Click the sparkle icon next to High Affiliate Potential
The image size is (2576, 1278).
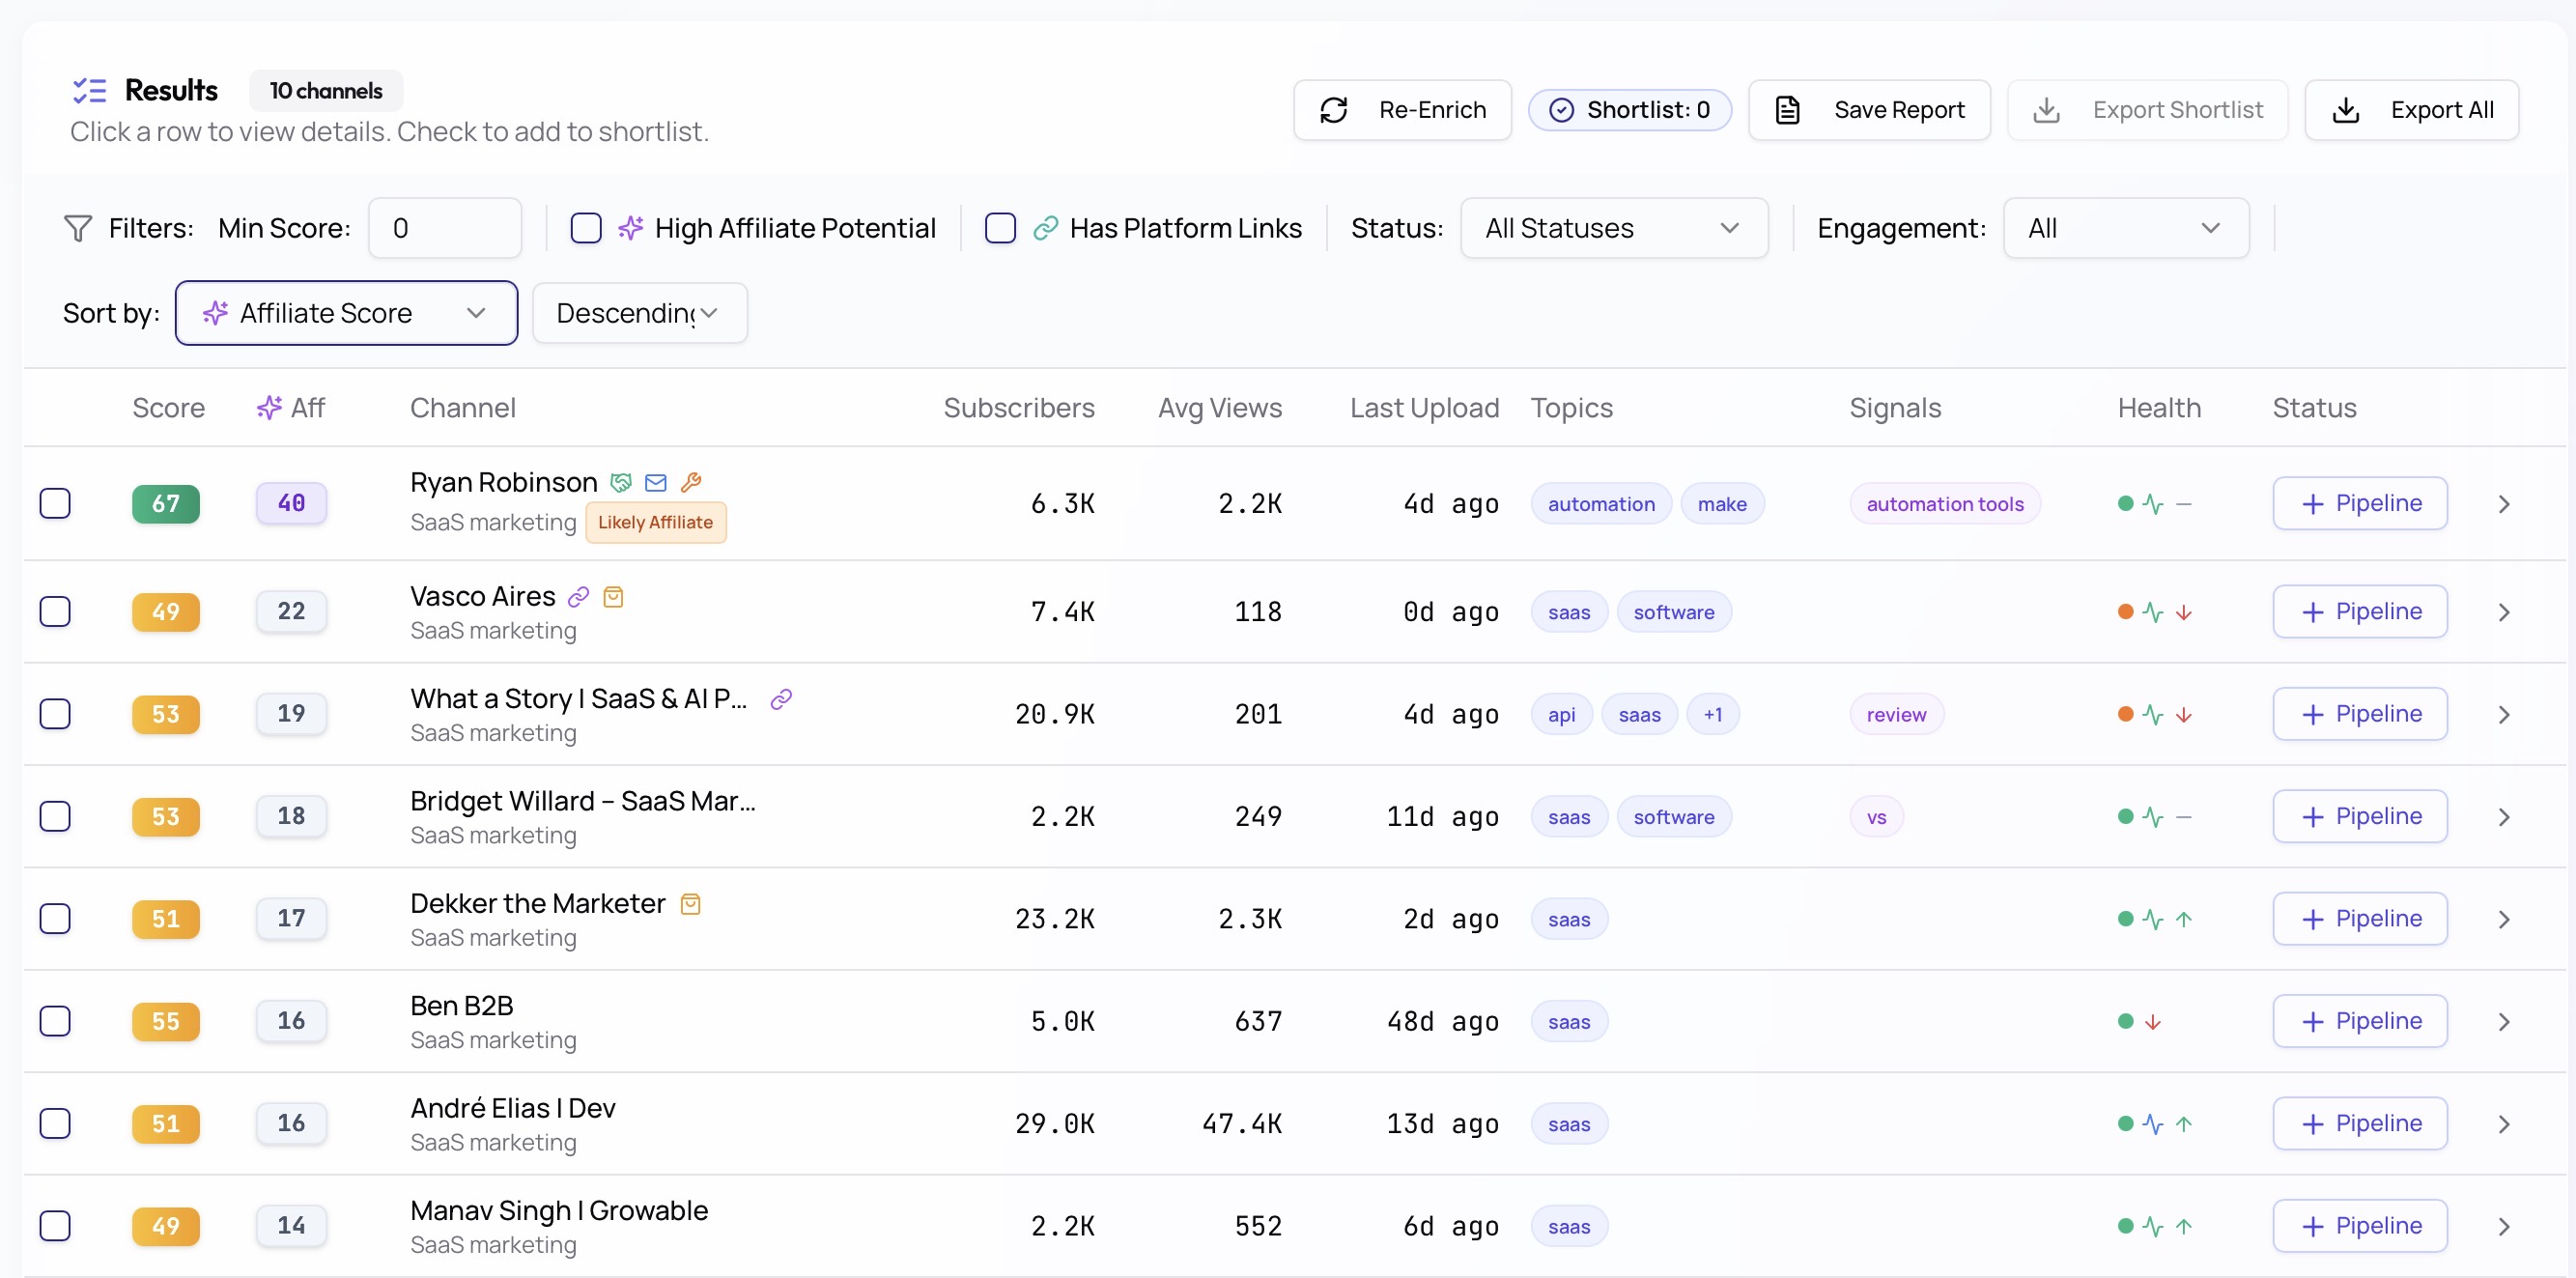pyautogui.click(x=630, y=229)
